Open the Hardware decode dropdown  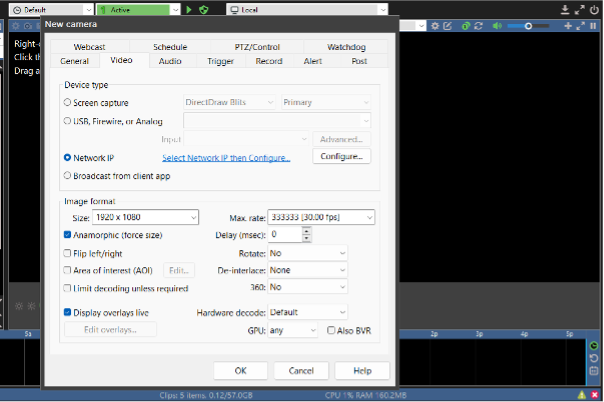(x=307, y=312)
